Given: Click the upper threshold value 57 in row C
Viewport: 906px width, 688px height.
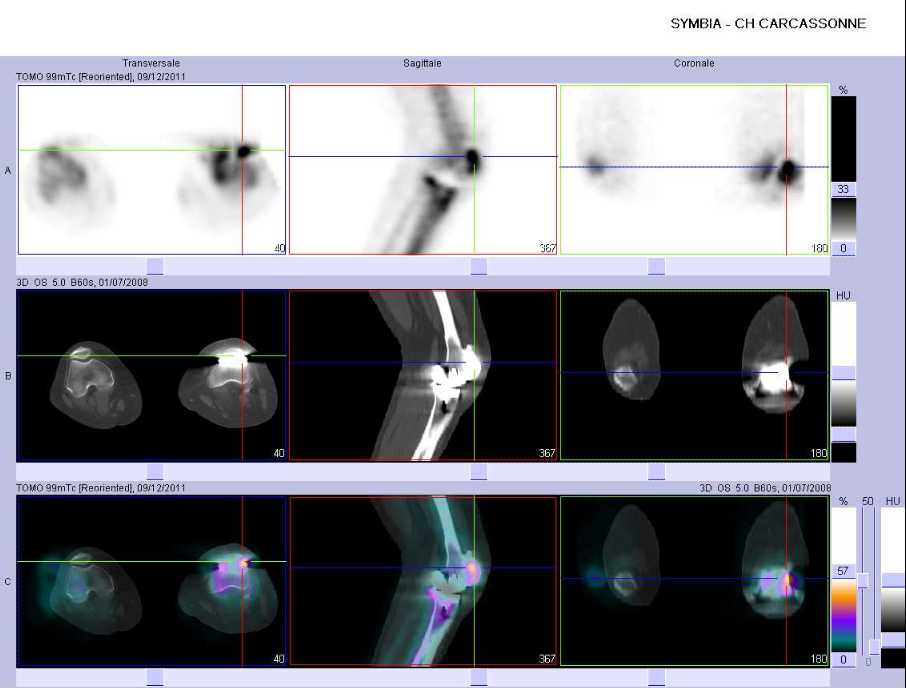Looking at the screenshot, I should tap(843, 571).
